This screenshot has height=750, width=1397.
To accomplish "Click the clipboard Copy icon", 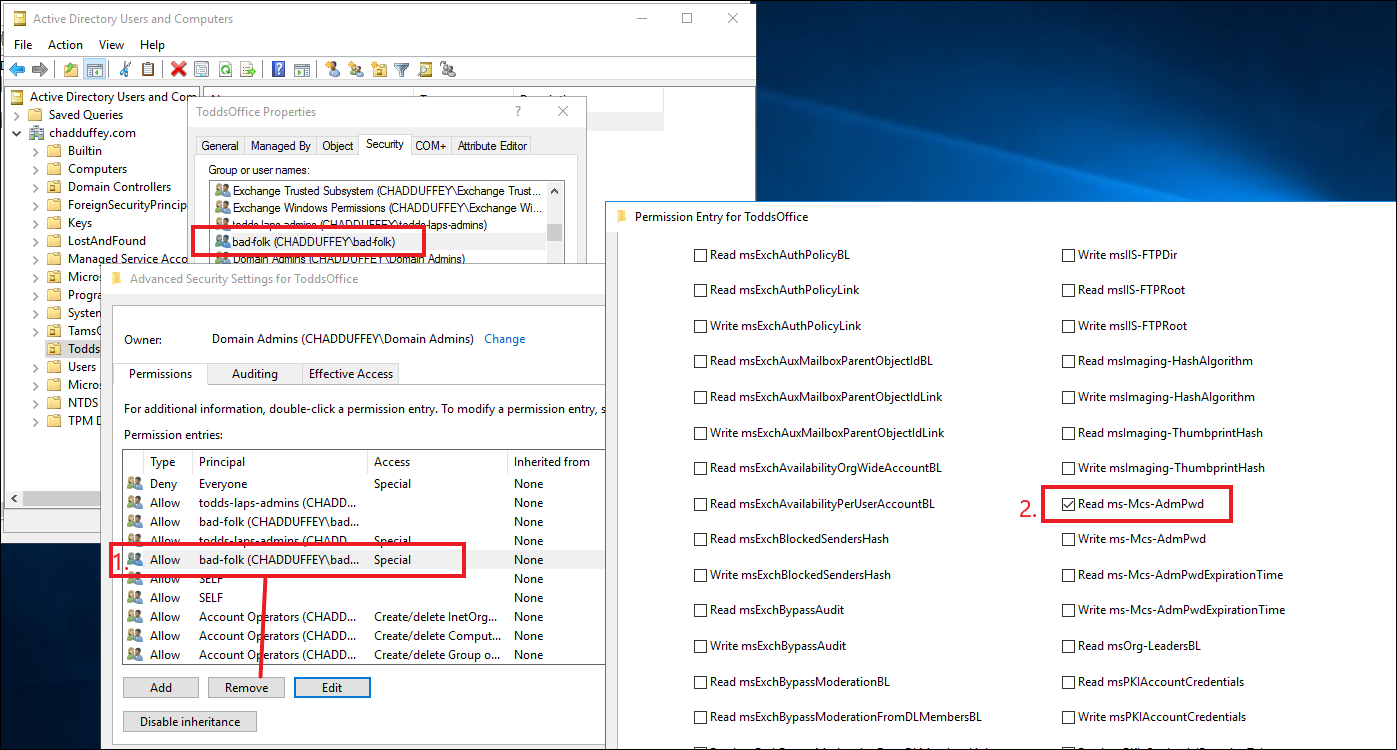I will tap(148, 69).
